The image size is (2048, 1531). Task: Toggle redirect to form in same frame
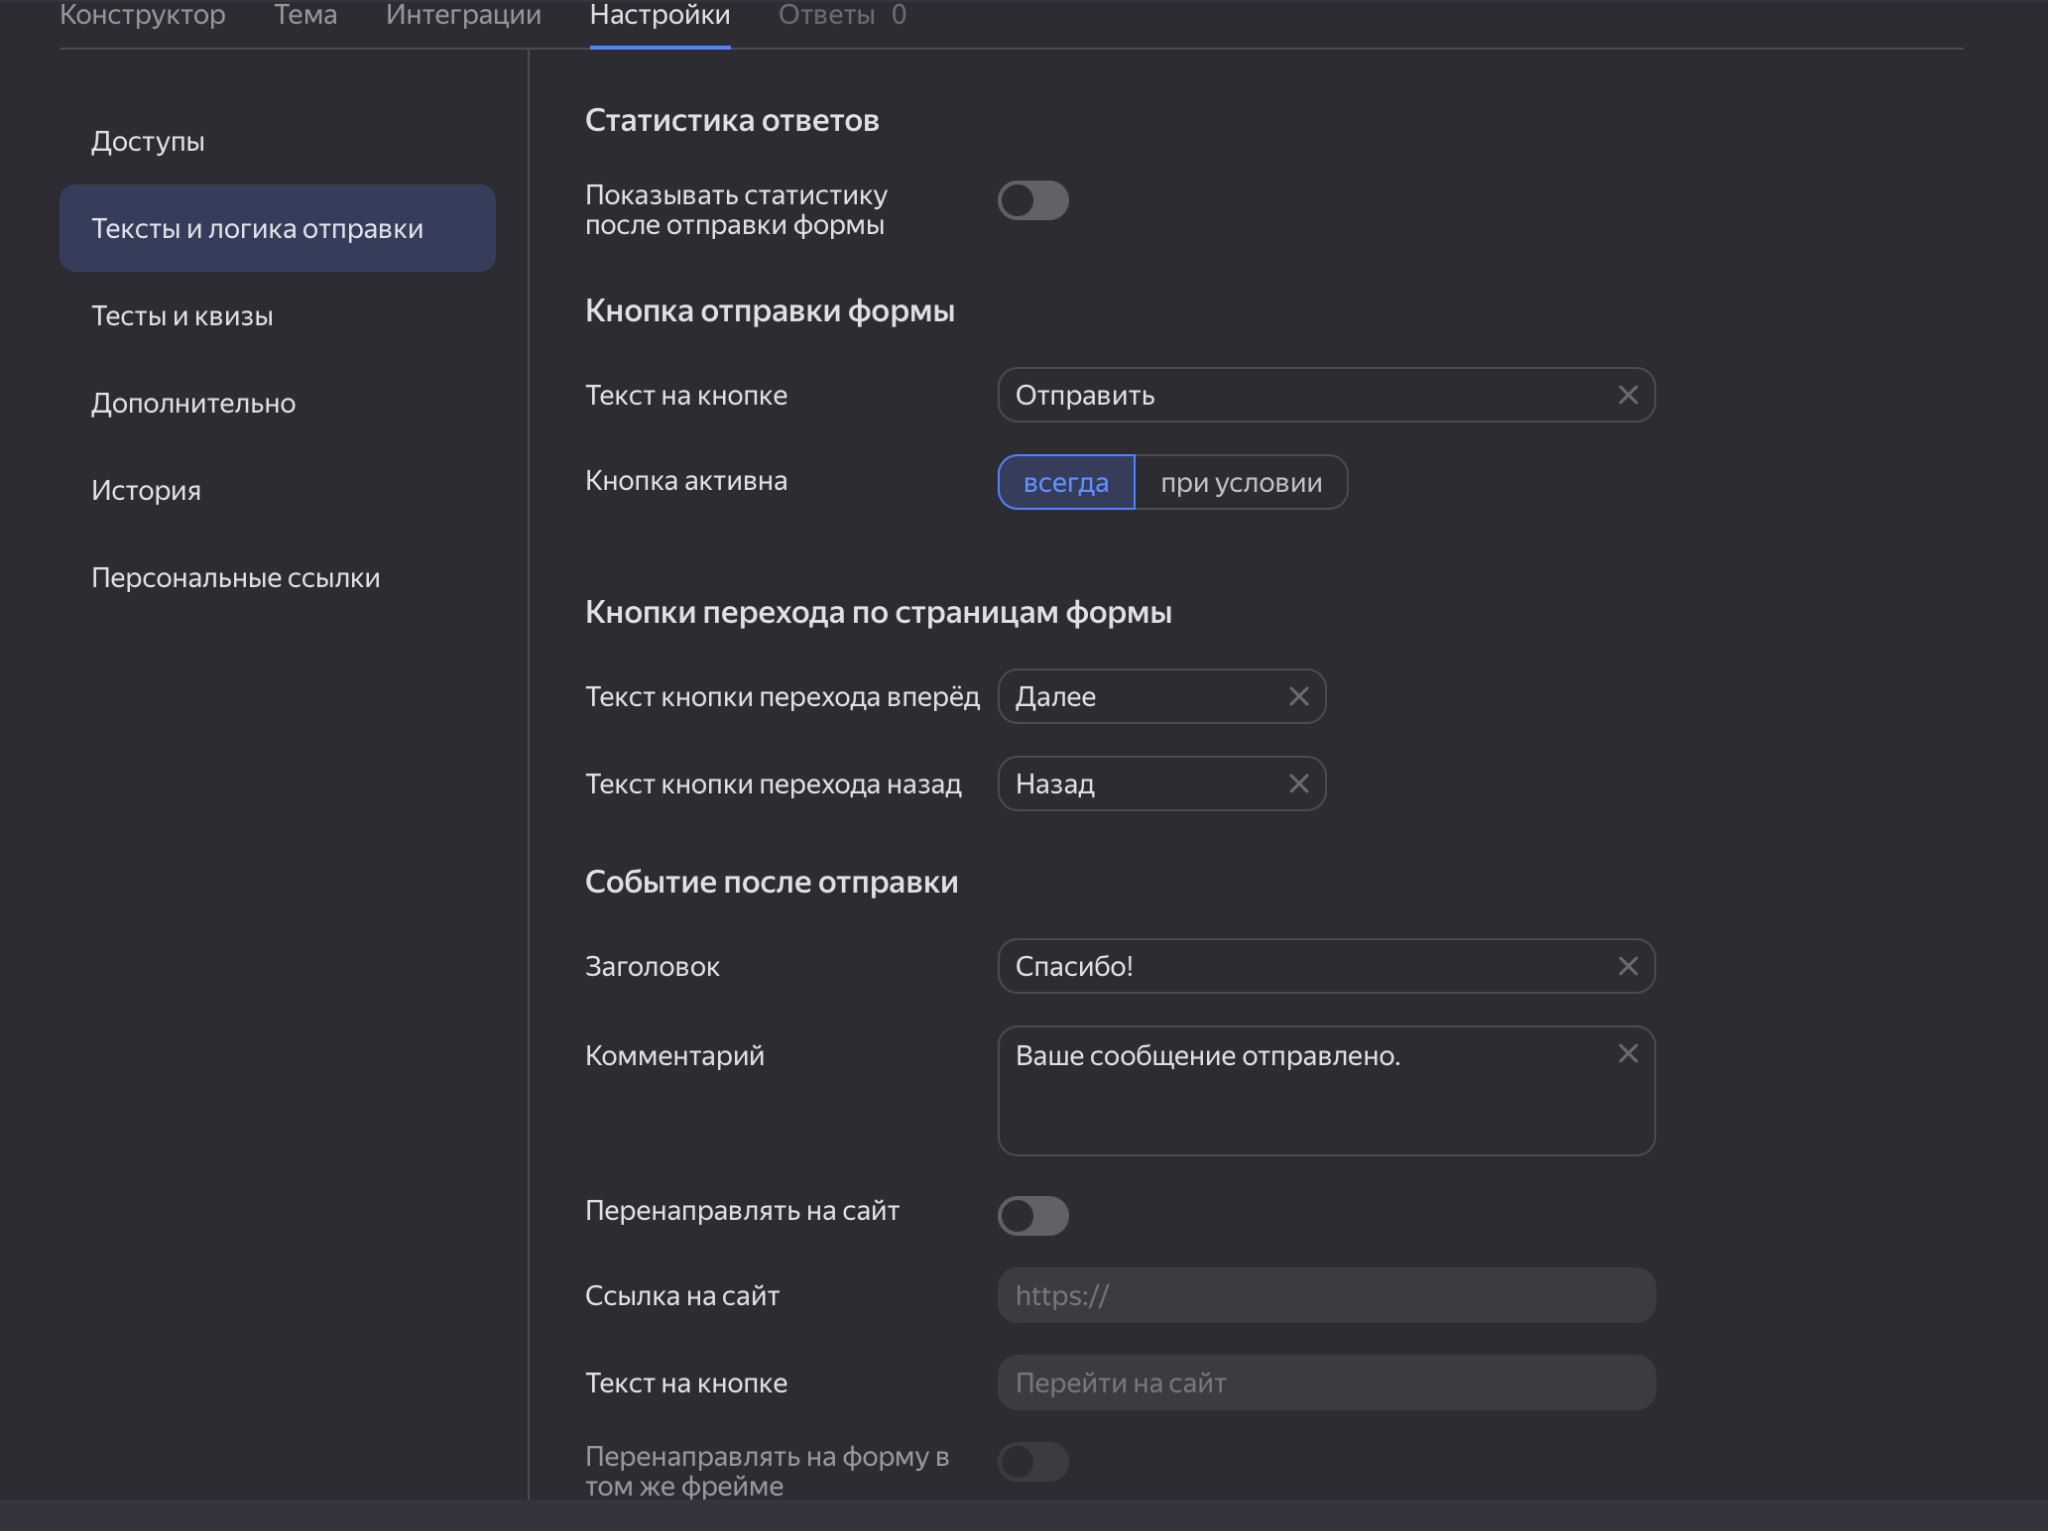tap(1032, 1462)
